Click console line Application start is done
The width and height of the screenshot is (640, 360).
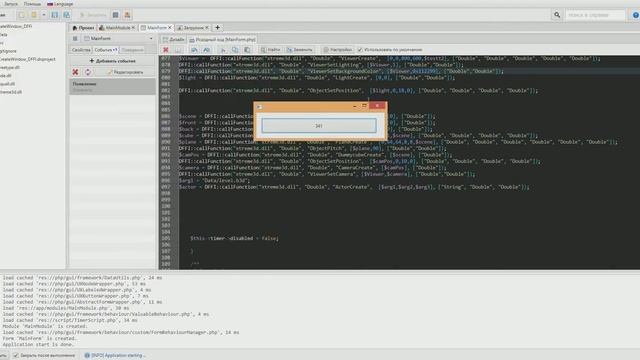click(39, 344)
